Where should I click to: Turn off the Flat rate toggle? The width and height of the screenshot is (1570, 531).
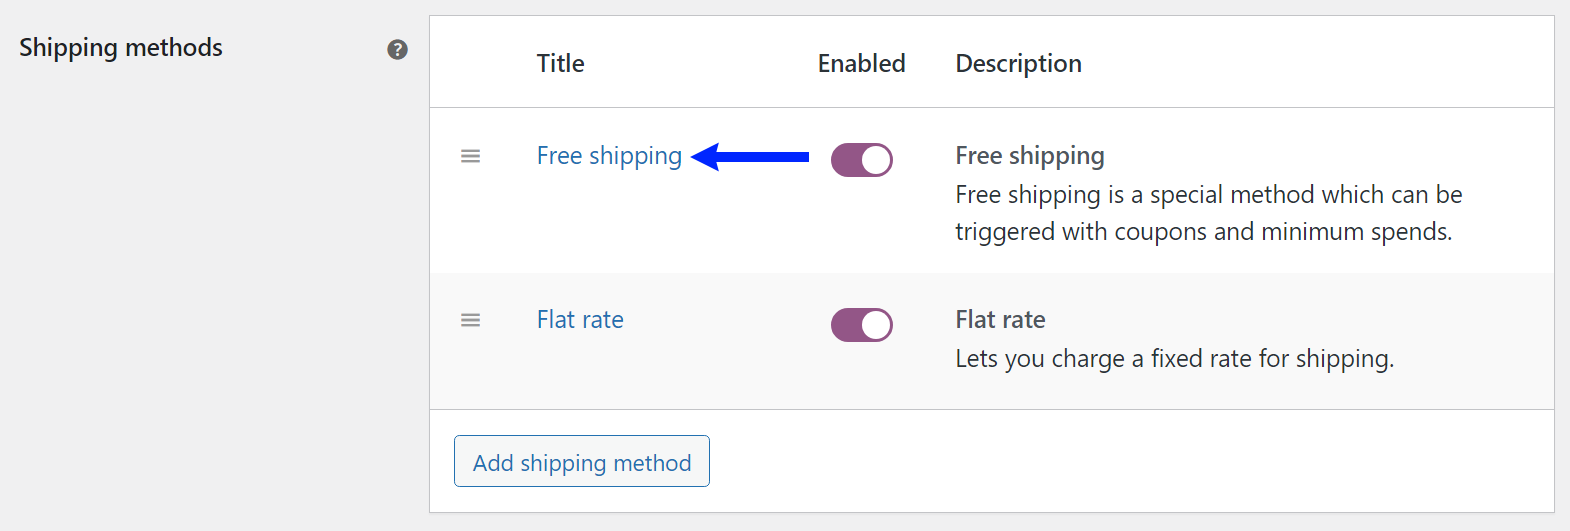tap(861, 325)
